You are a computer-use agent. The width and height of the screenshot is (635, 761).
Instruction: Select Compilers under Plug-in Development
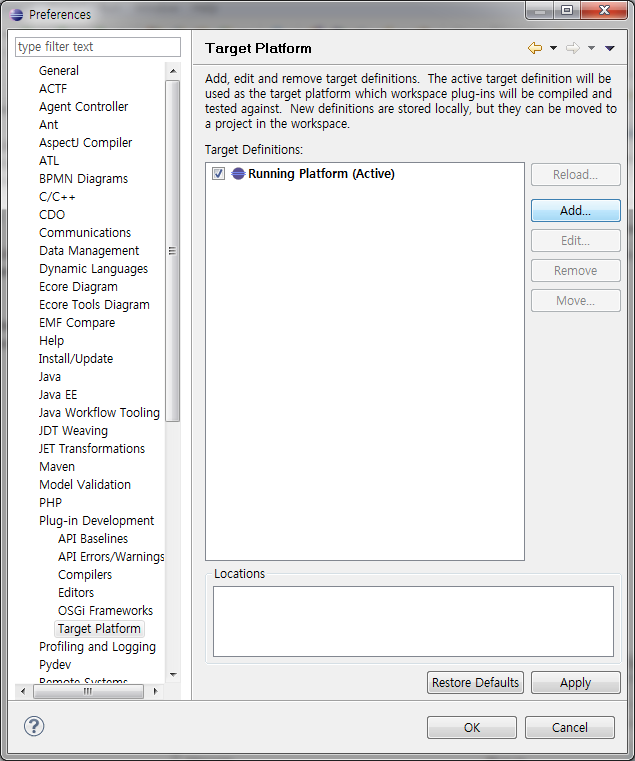[x=85, y=575]
